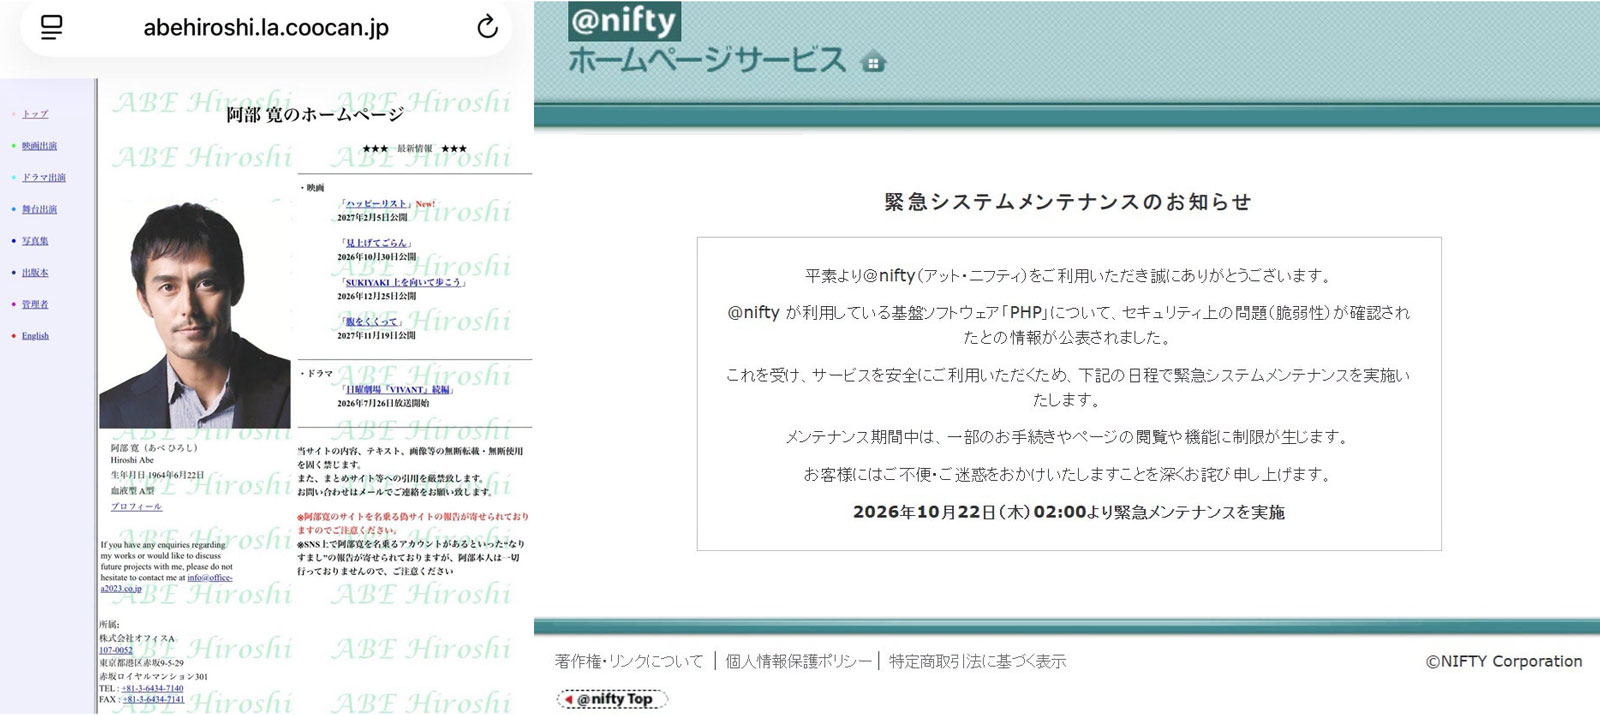Screen dimensions: 1600x715
Task: Click the 阿部 寛のホームページ page title
Action: tap(315, 115)
